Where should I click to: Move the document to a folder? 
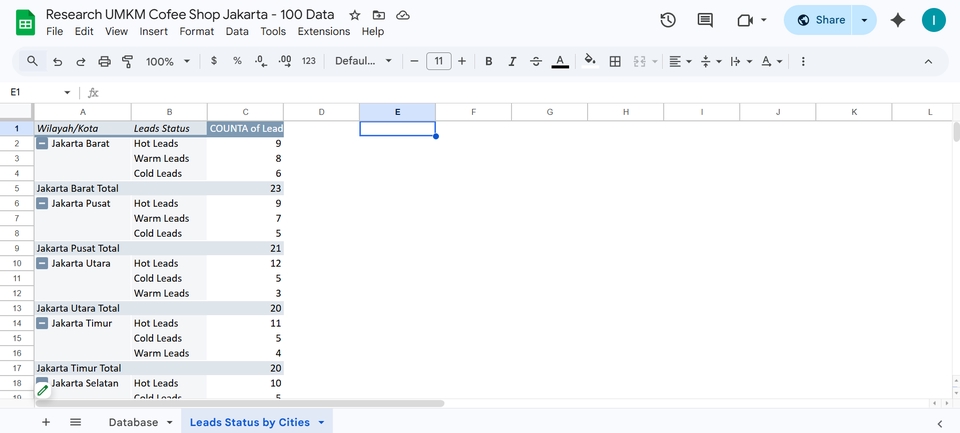pos(379,15)
